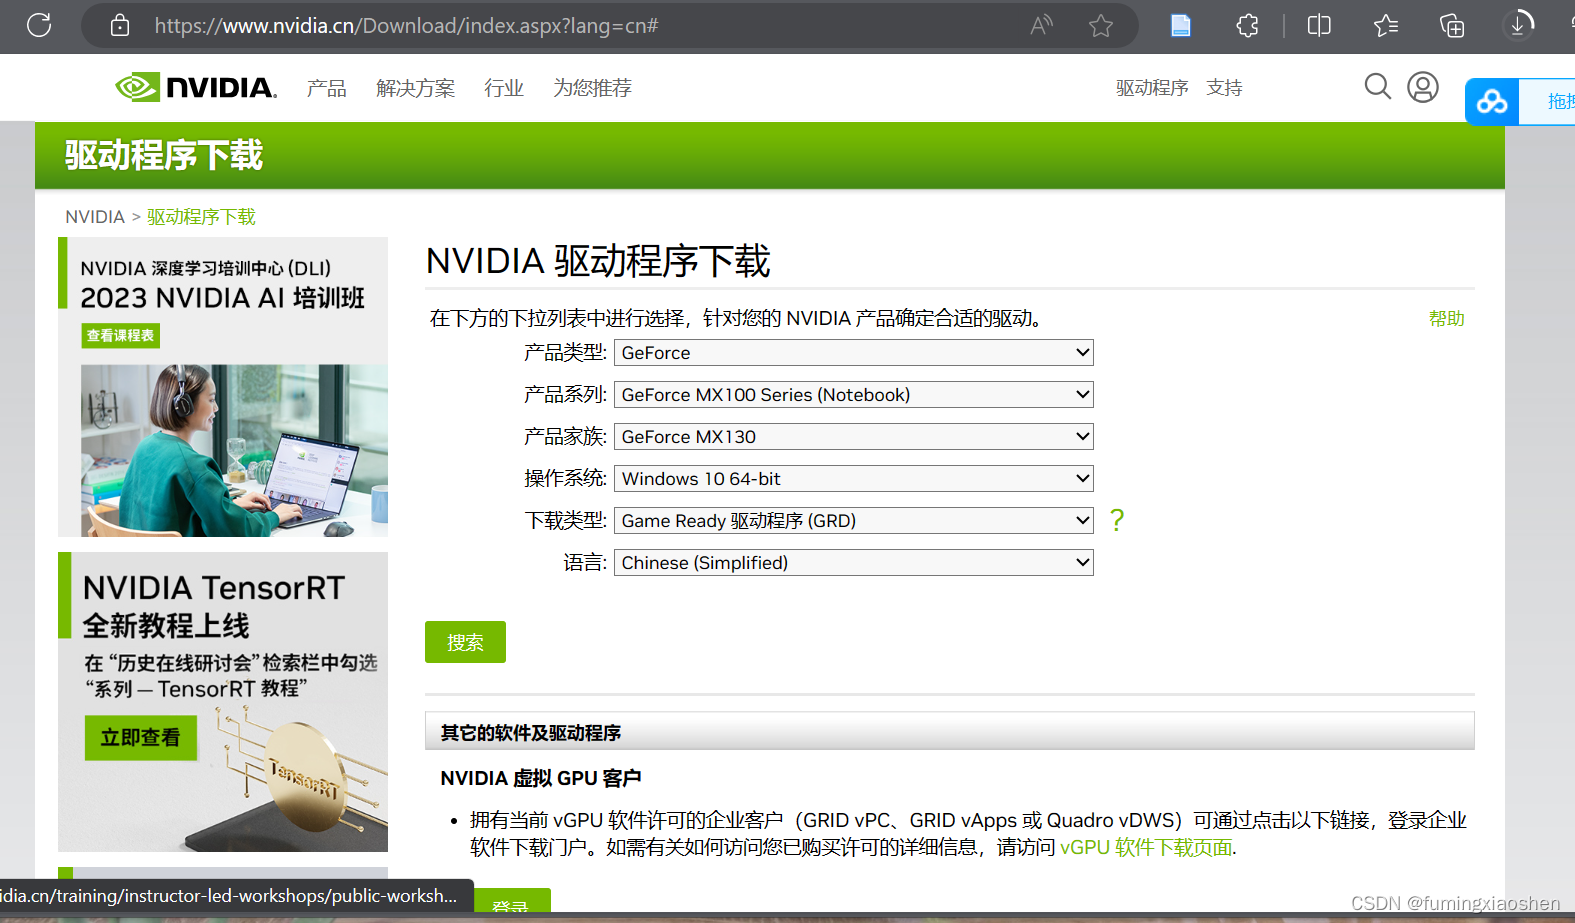Open collections icon
Screen dimensions: 1575x923
click(1452, 25)
